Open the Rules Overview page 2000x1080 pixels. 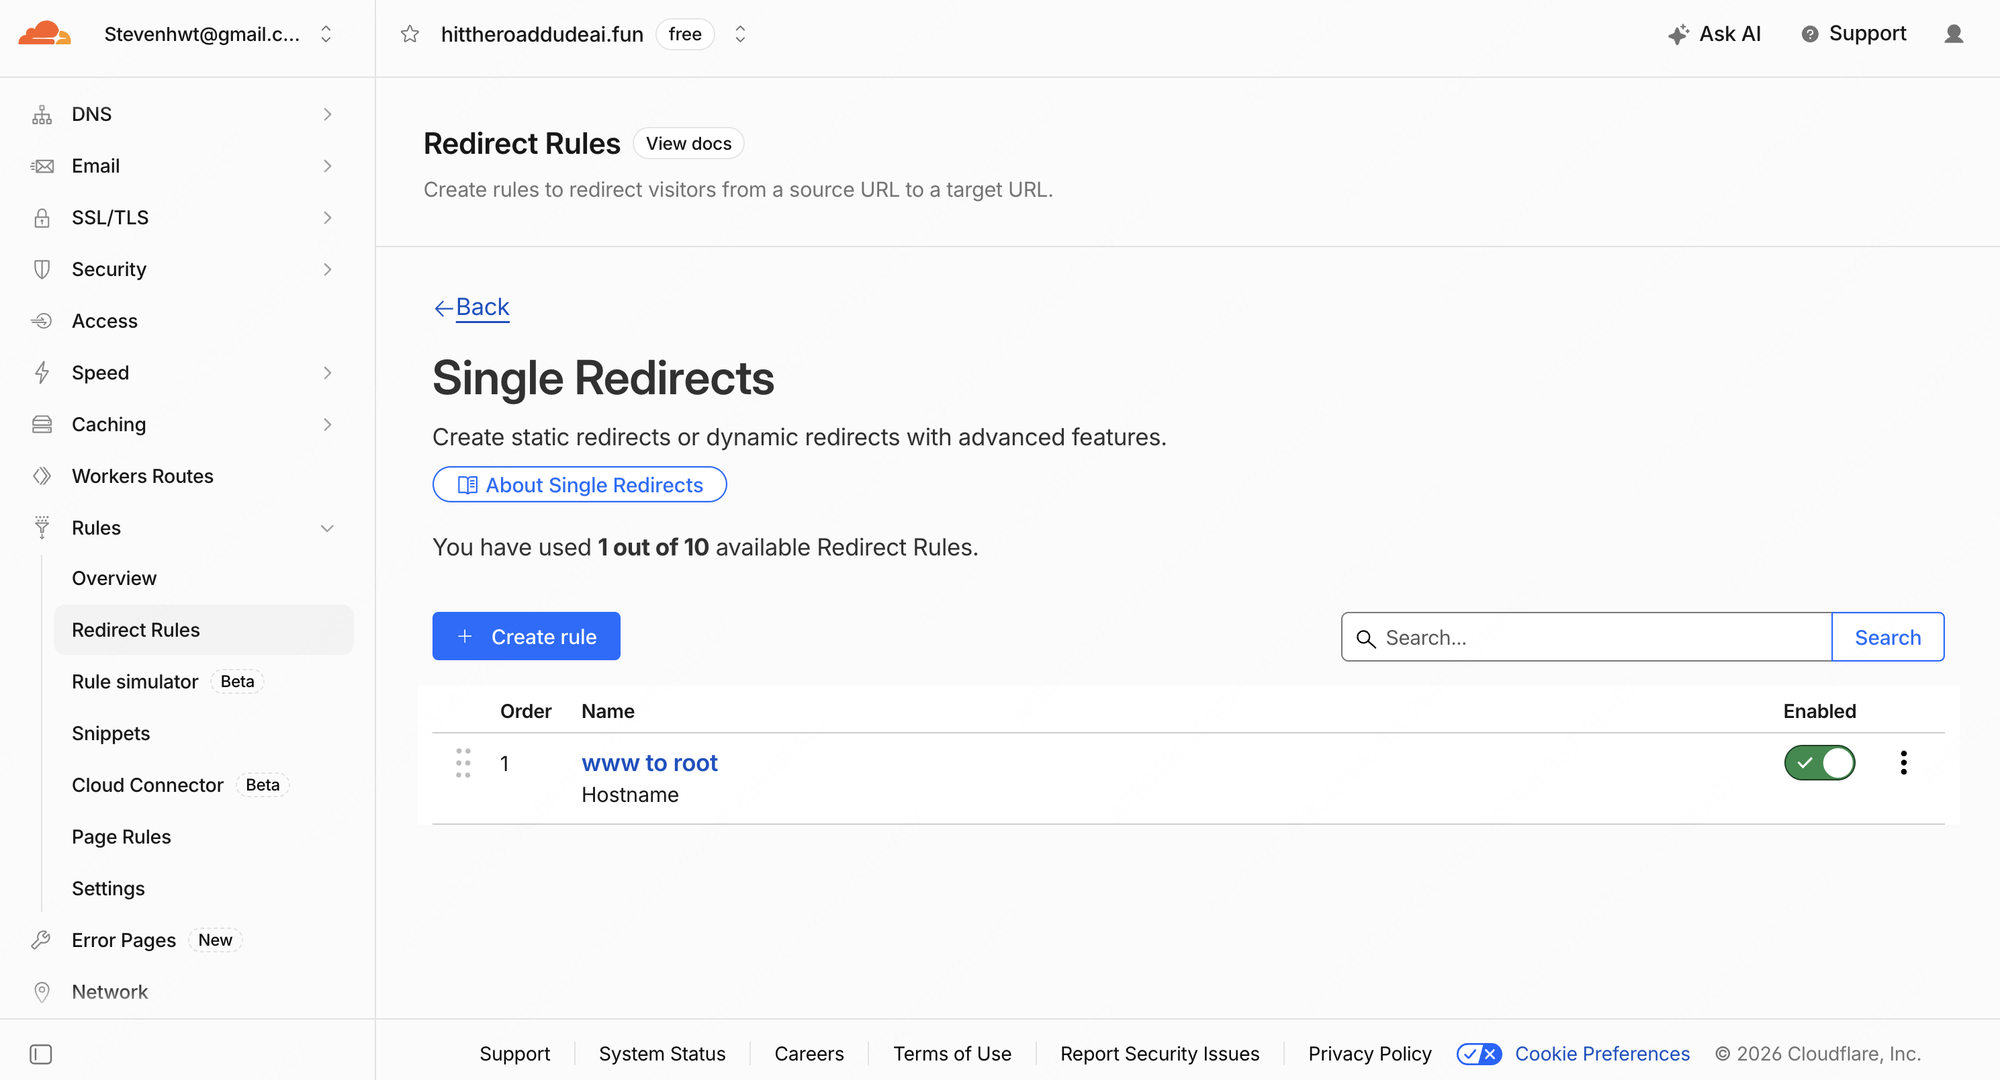(114, 578)
